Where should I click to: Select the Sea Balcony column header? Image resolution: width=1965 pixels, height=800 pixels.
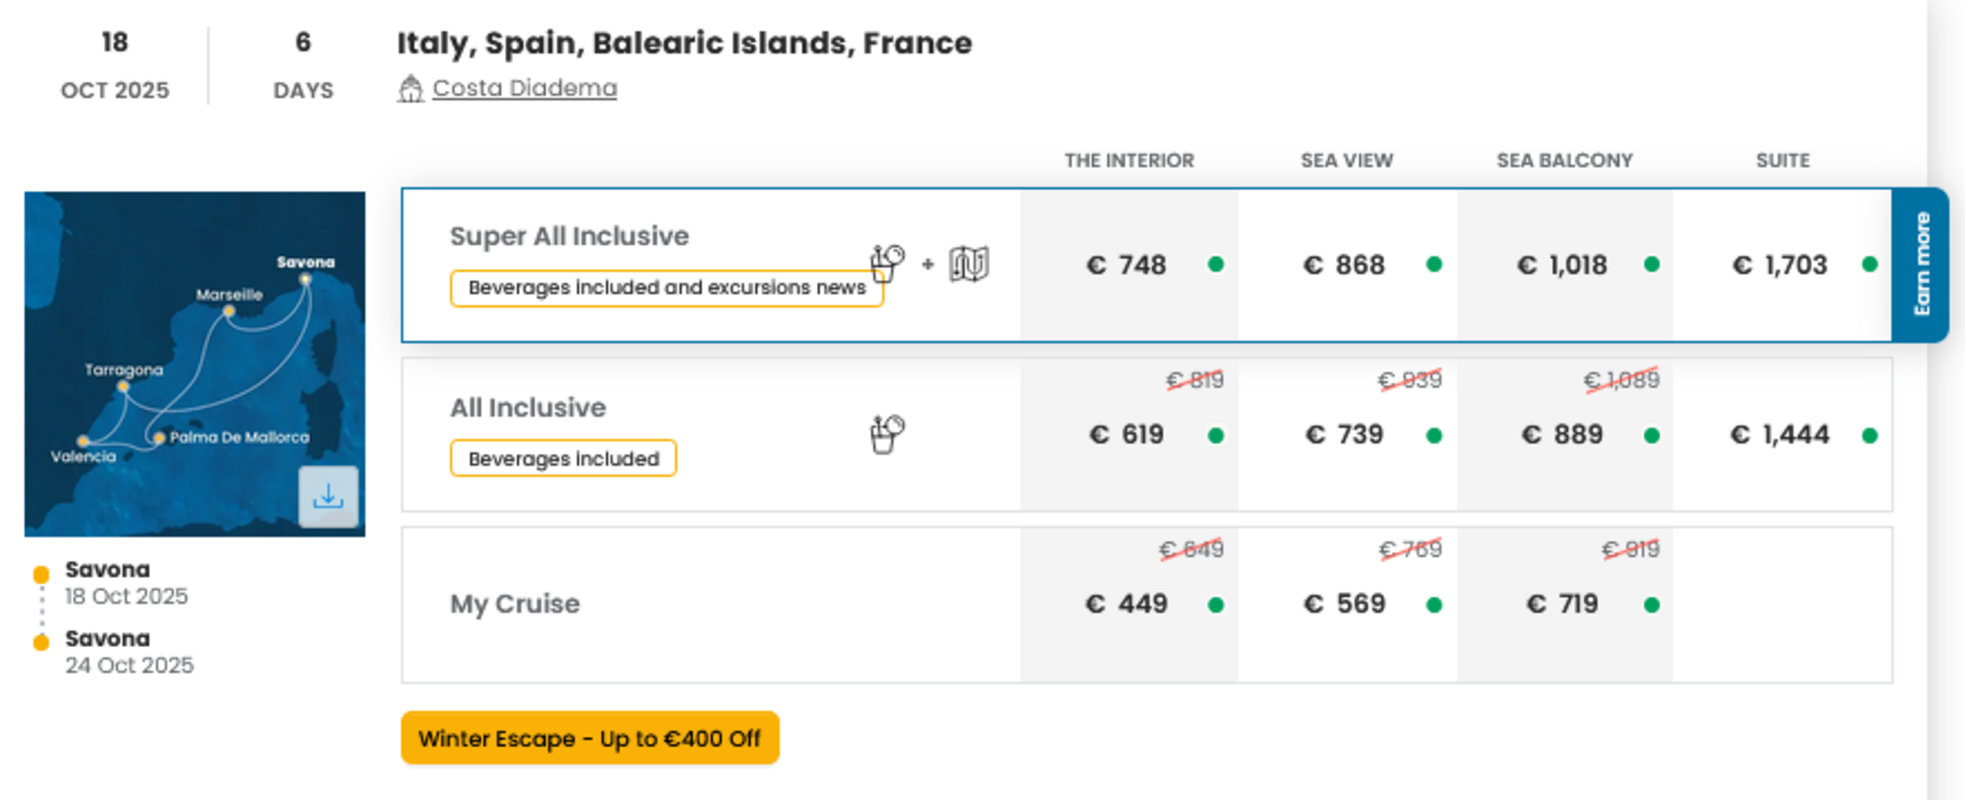point(1564,160)
